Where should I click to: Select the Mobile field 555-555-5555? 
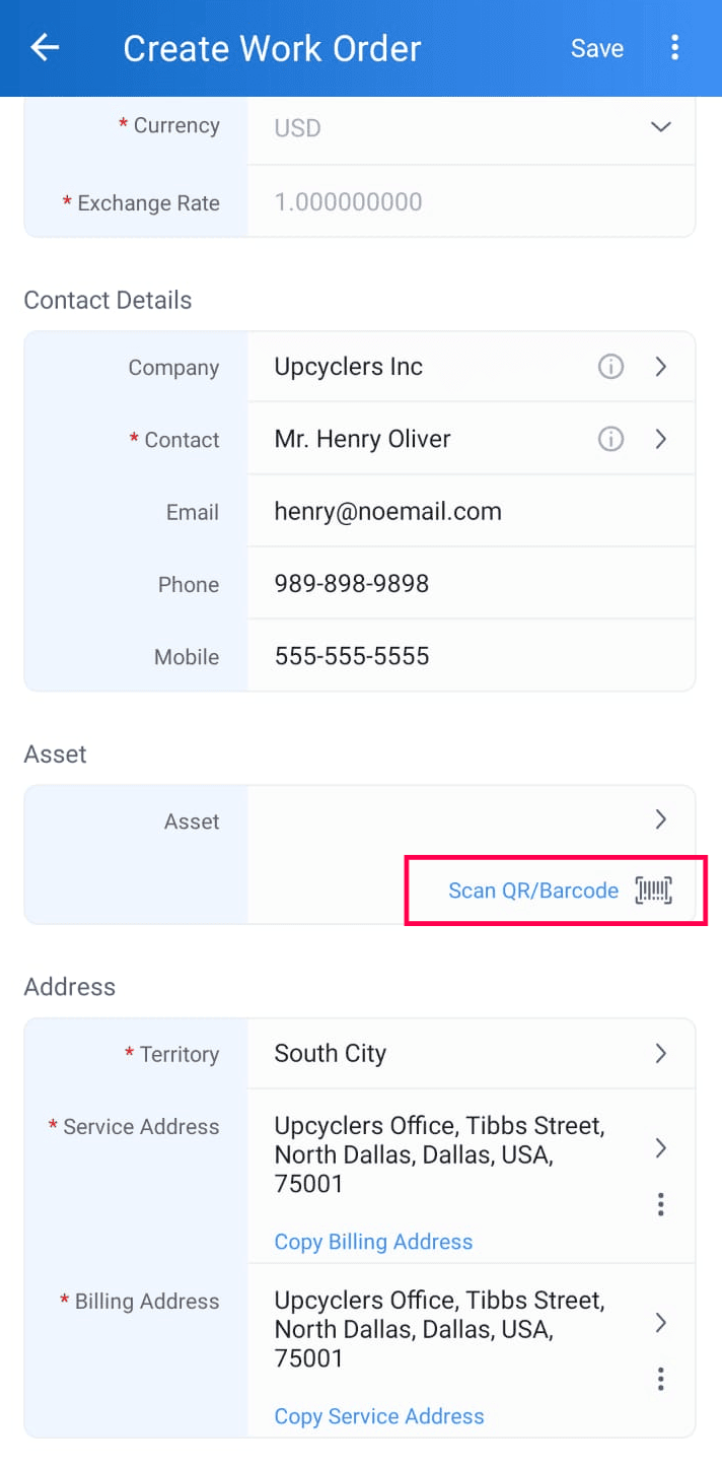471,656
